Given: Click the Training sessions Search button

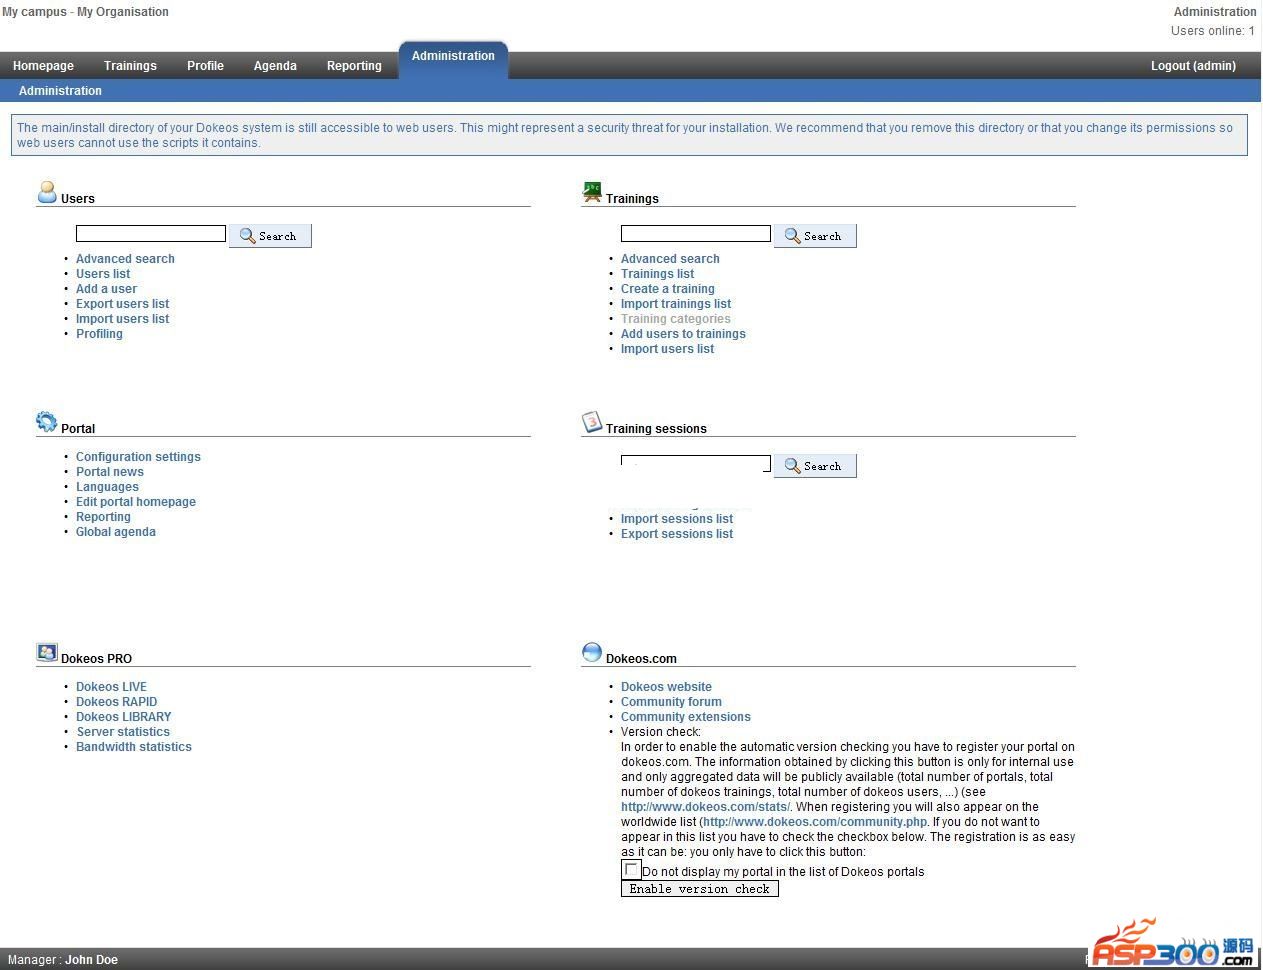Looking at the screenshot, I should tap(815, 466).
